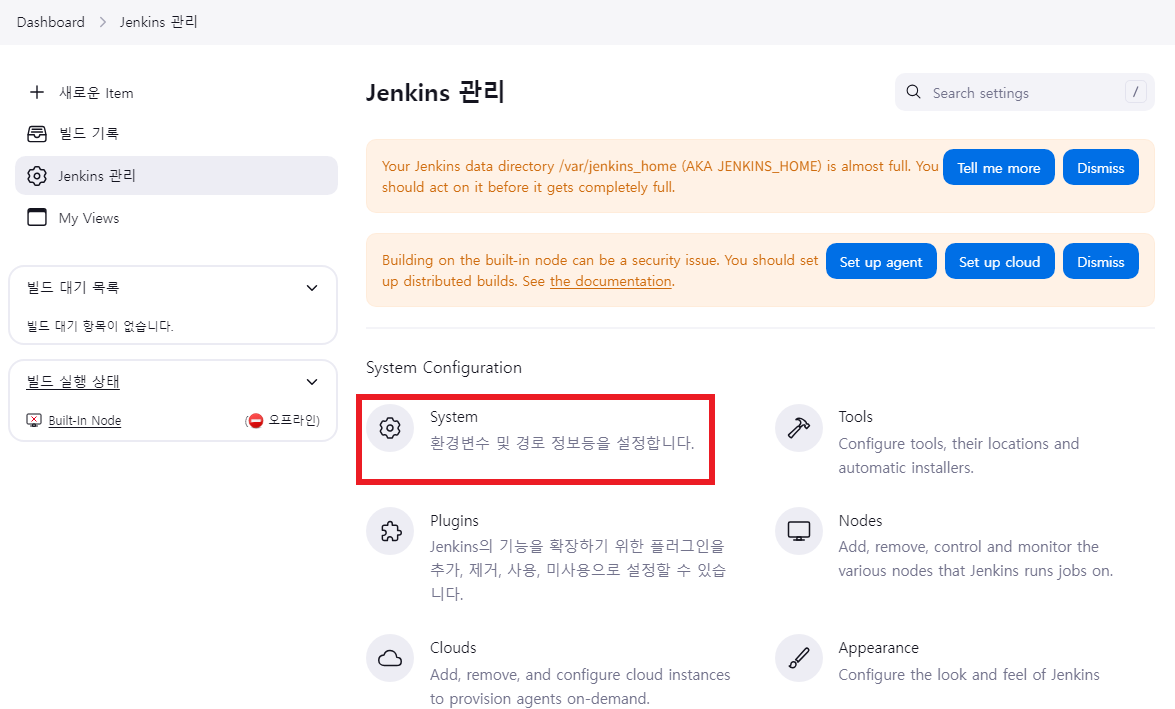Click the plus icon beside 새로운 Item
Viewport: 1175px width, 709px height.
click(x=37, y=92)
